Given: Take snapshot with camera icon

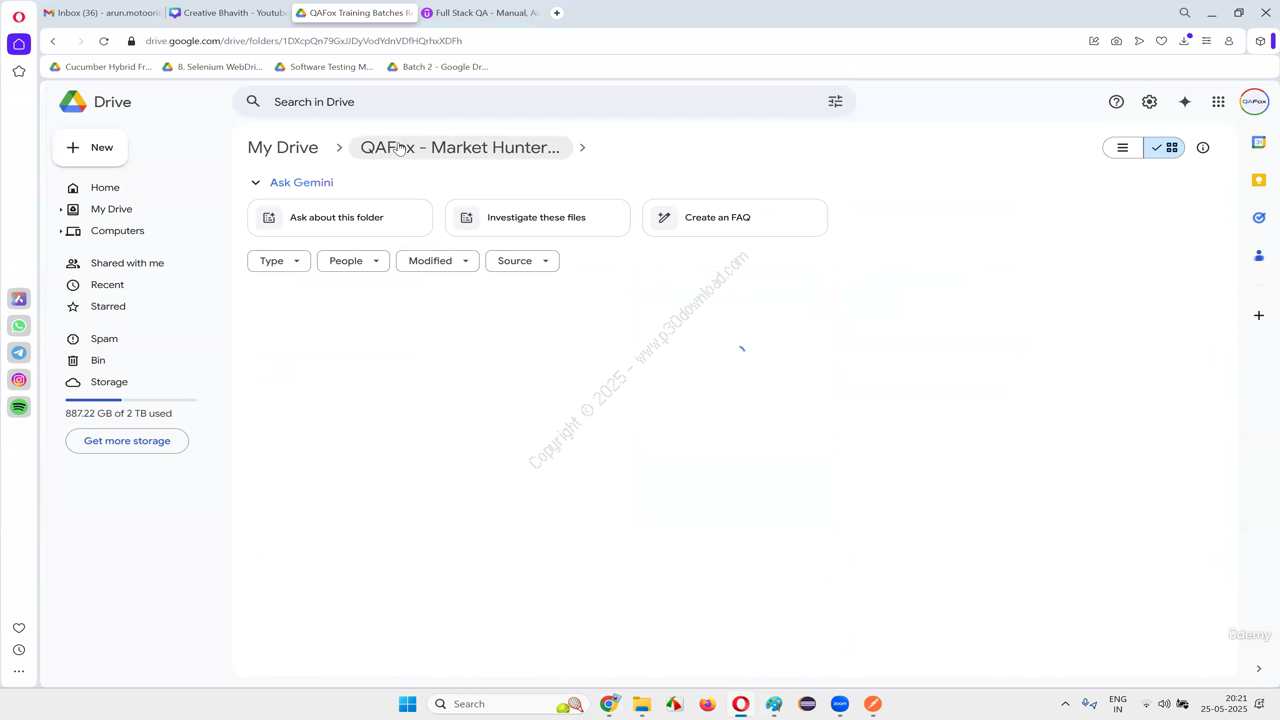Looking at the screenshot, I should 1116,41.
